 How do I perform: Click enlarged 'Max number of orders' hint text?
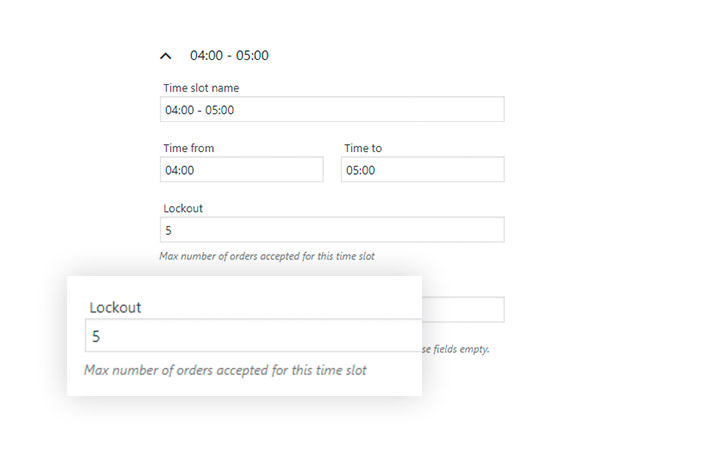(225, 370)
